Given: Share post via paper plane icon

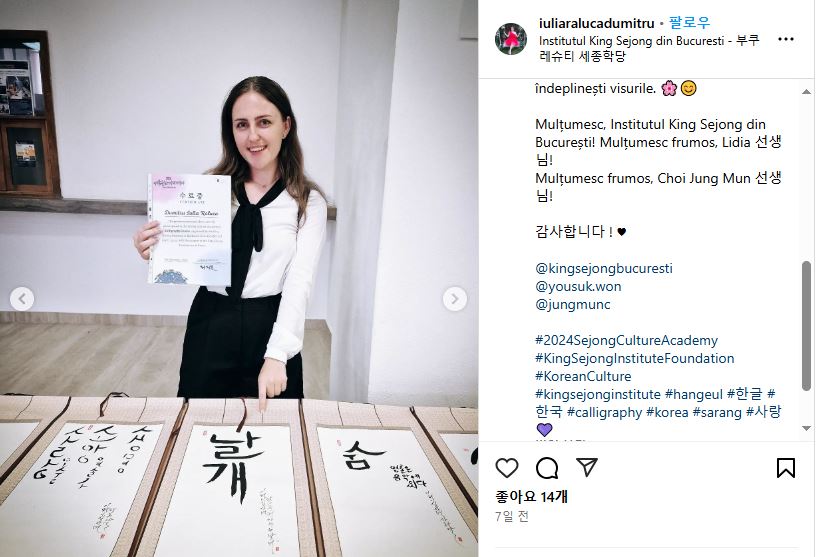Looking at the screenshot, I should [587, 467].
